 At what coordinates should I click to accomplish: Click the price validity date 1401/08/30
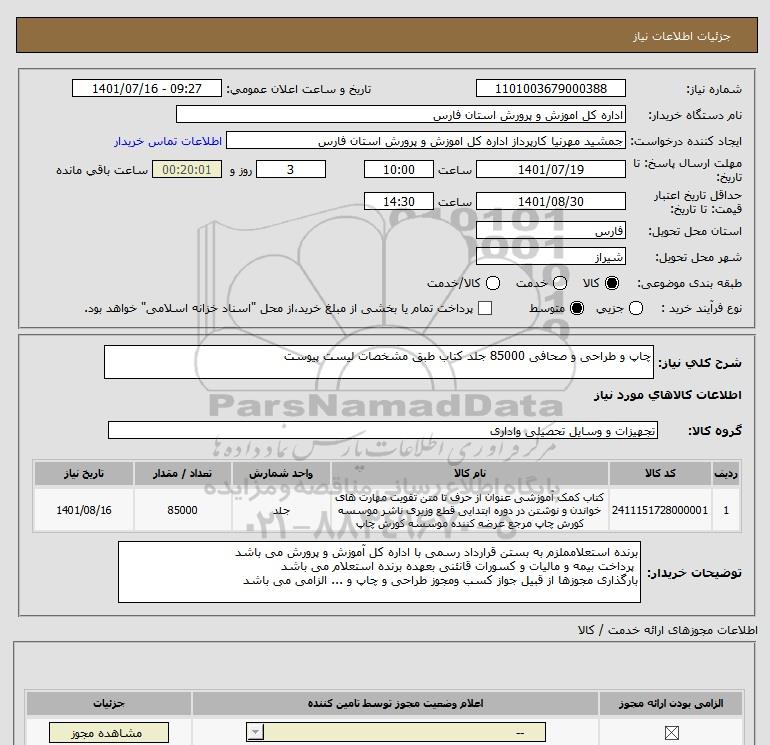click(x=550, y=201)
